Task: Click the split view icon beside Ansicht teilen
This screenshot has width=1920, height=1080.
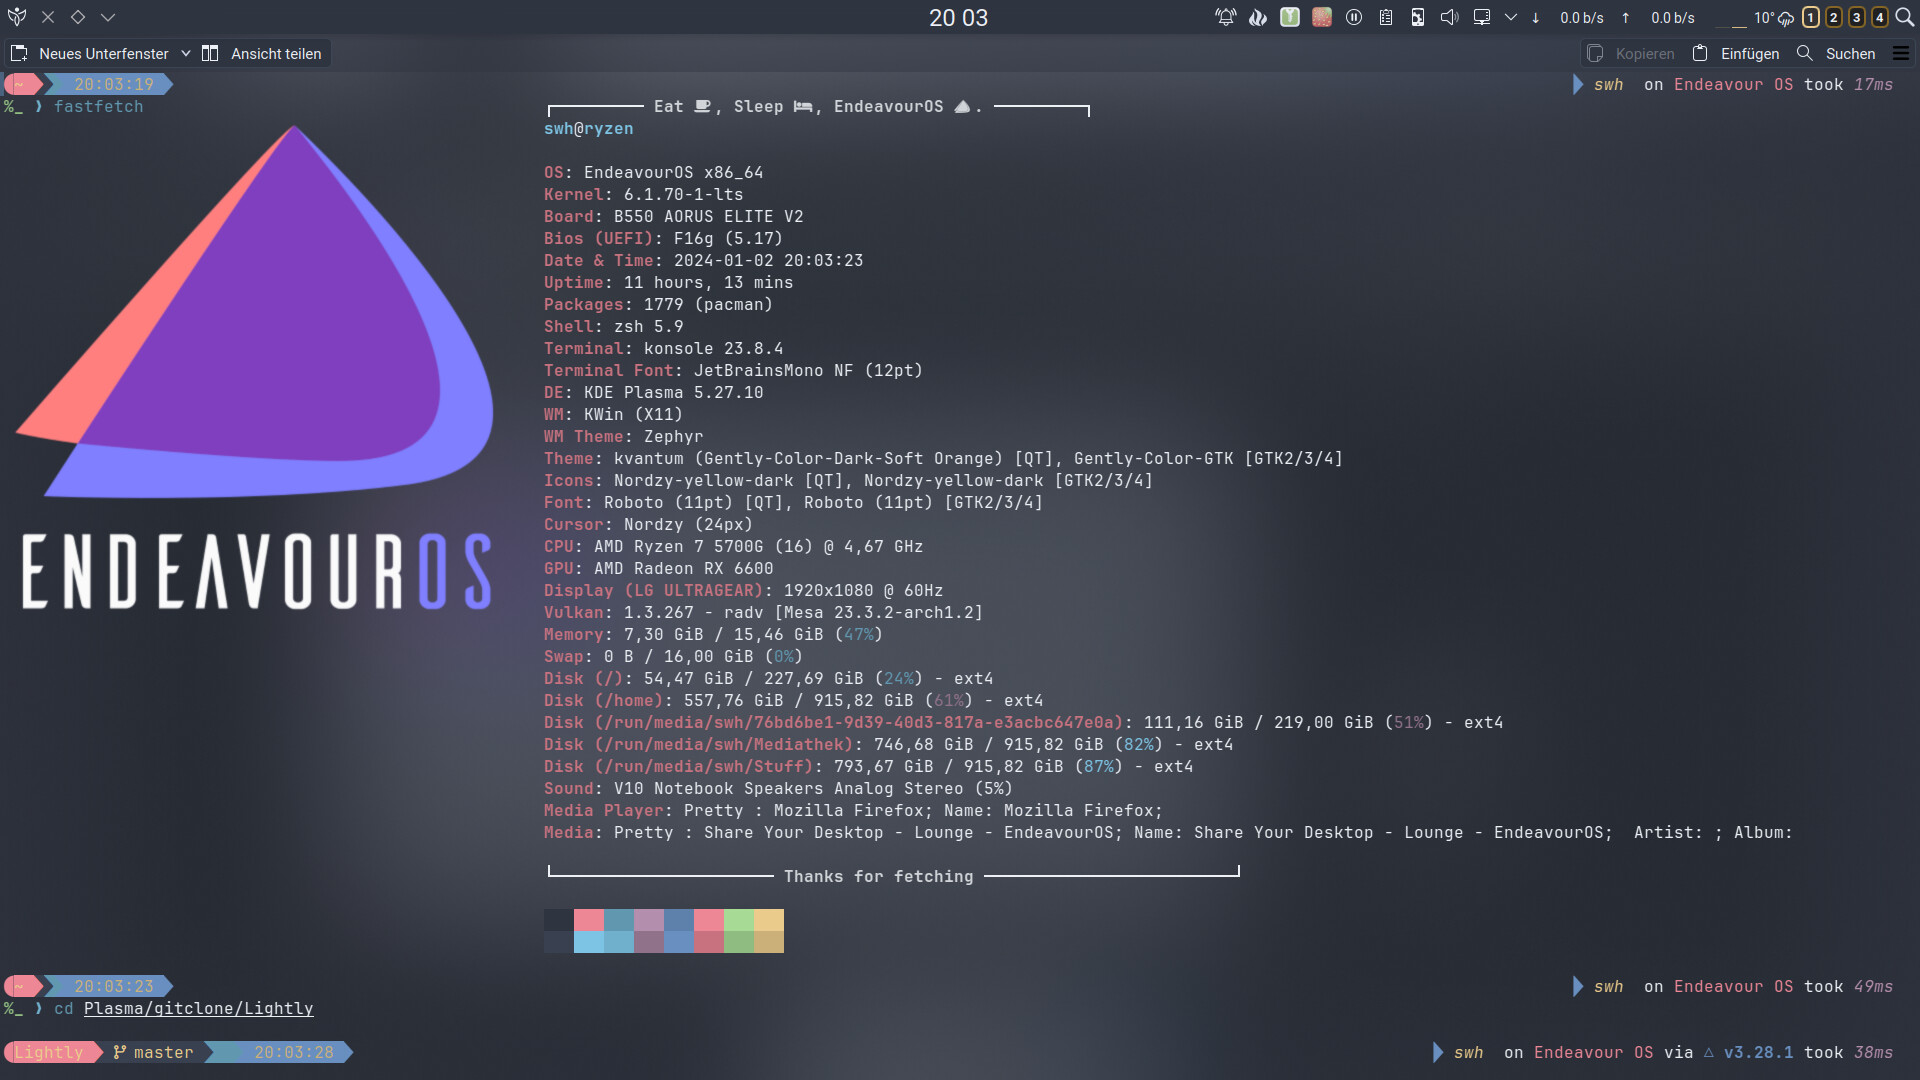Action: pyautogui.click(x=210, y=53)
